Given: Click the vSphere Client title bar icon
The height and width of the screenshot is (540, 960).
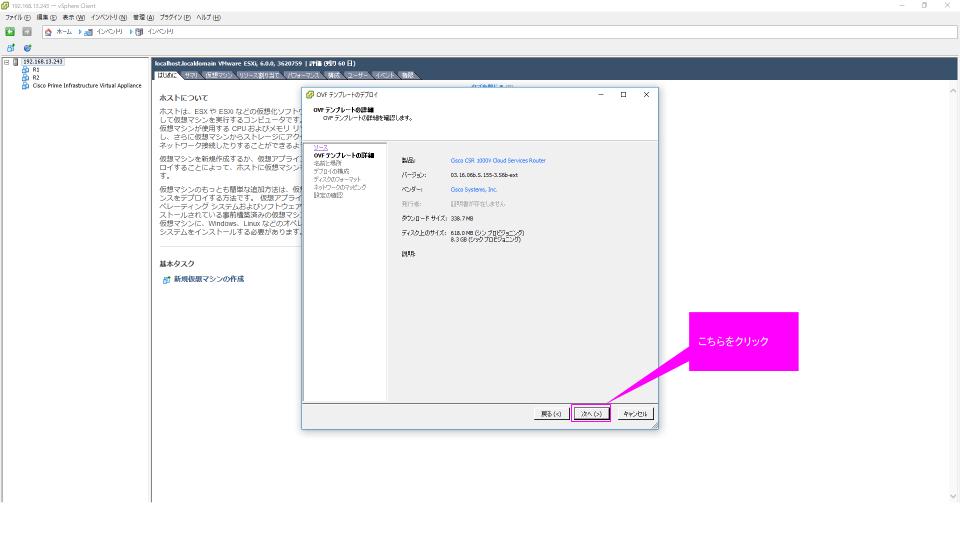Looking at the screenshot, I should point(6,6).
